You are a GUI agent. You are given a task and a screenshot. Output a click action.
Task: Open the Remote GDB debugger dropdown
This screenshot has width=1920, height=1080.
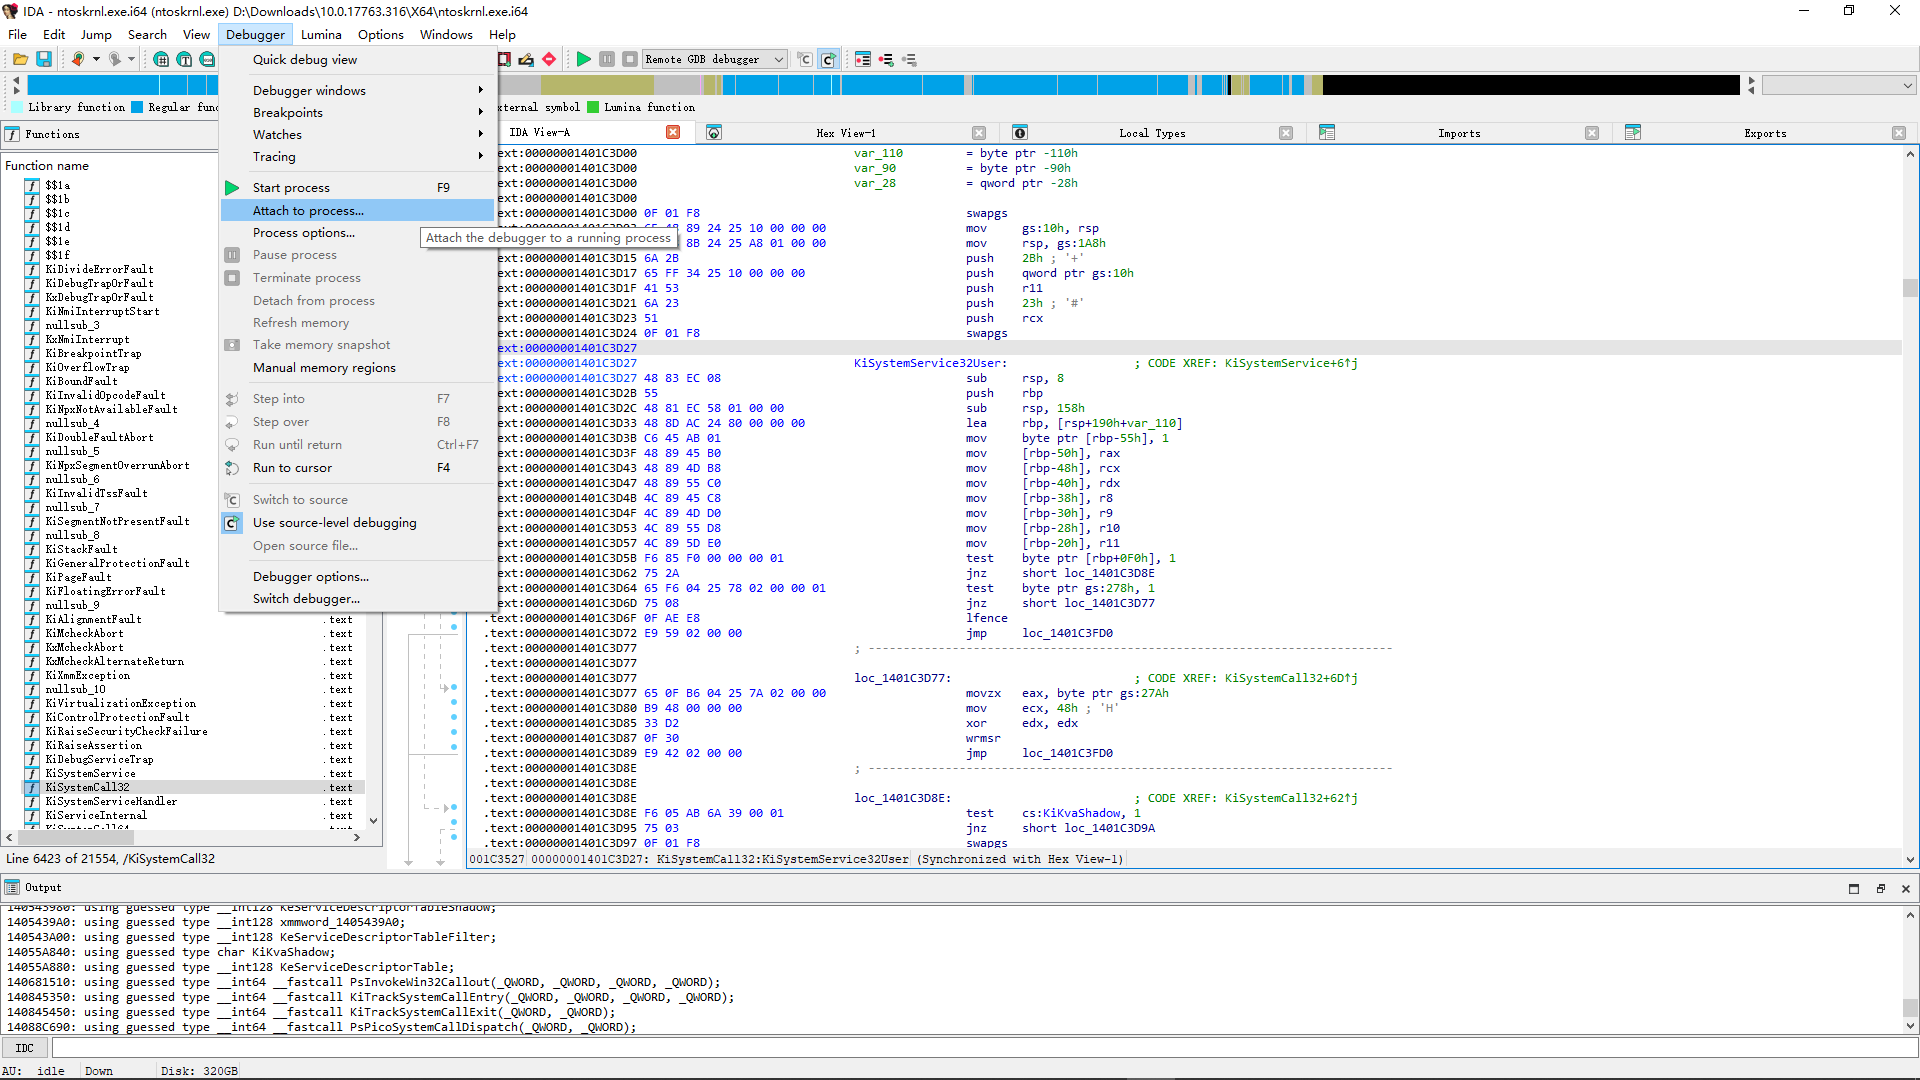[779, 60]
